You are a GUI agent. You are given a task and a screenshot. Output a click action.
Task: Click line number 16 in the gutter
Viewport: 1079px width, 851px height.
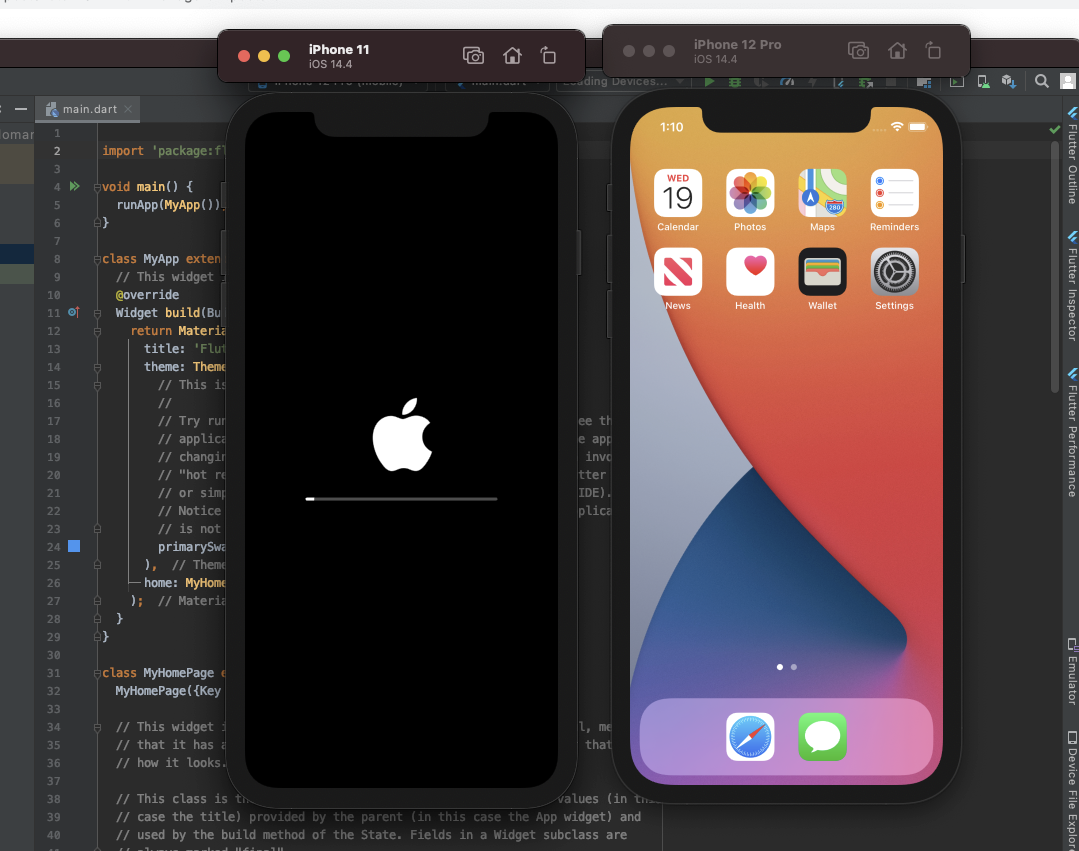[54, 403]
